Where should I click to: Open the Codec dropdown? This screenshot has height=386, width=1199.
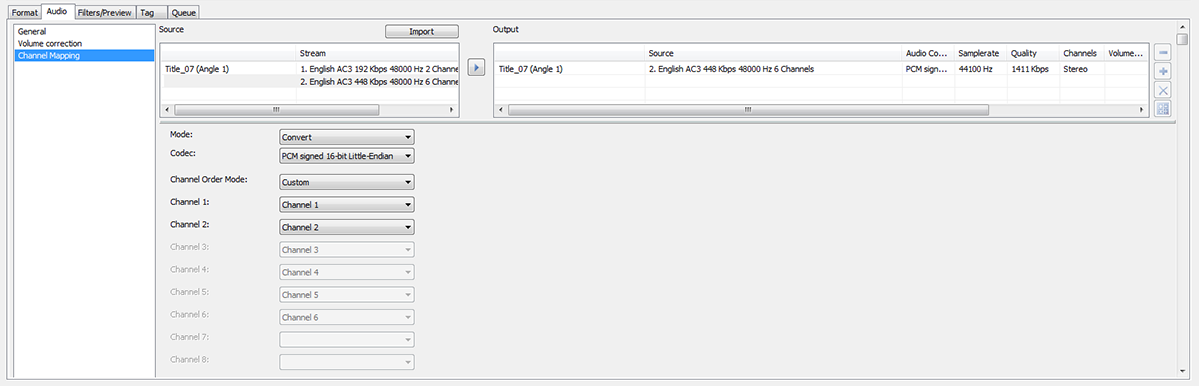pos(347,156)
